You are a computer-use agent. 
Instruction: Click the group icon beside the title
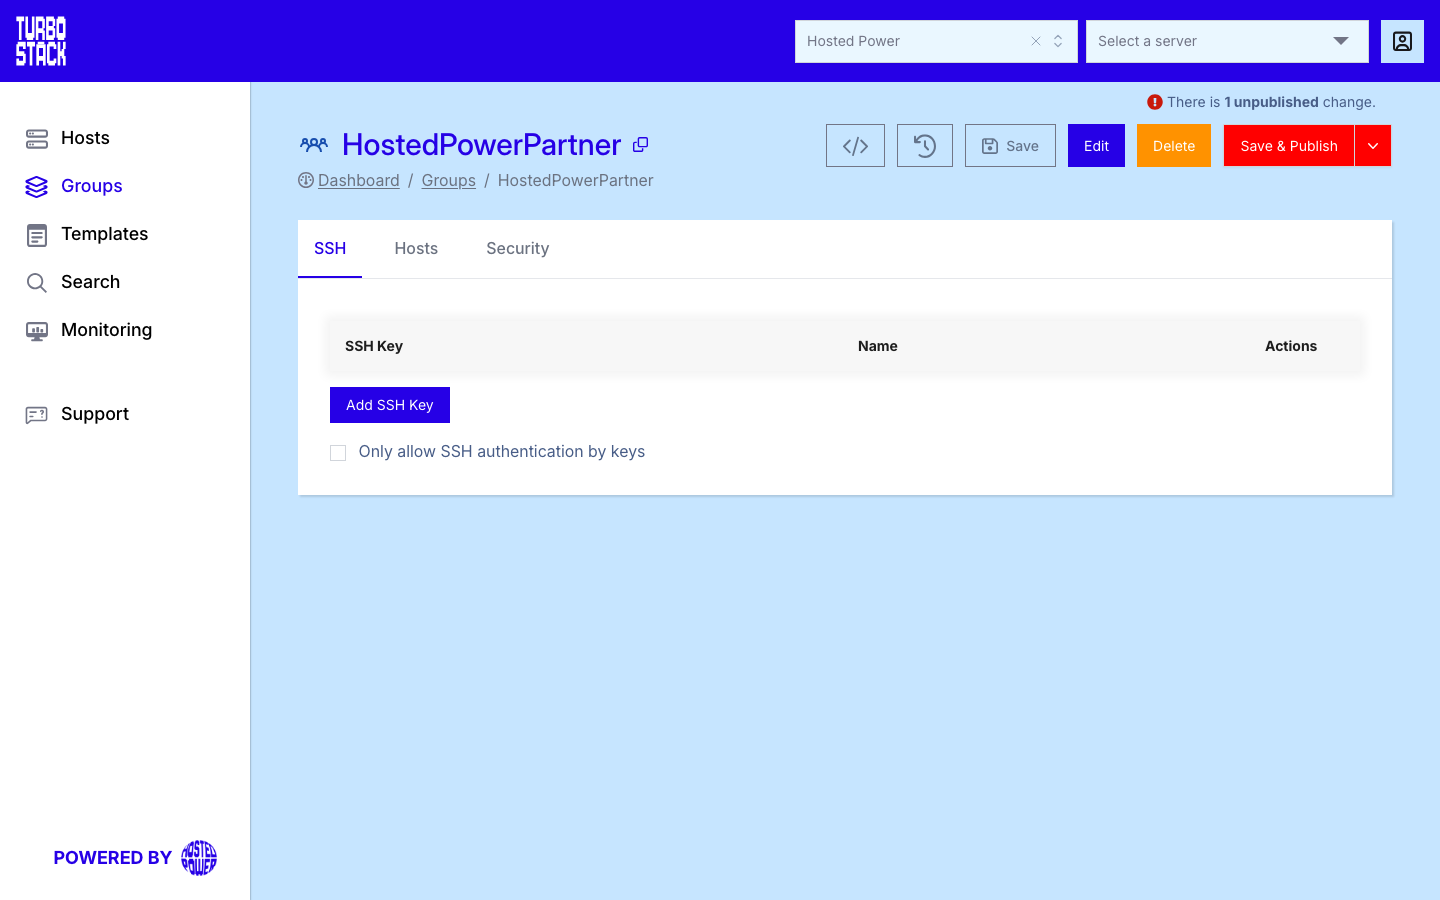point(313,145)
